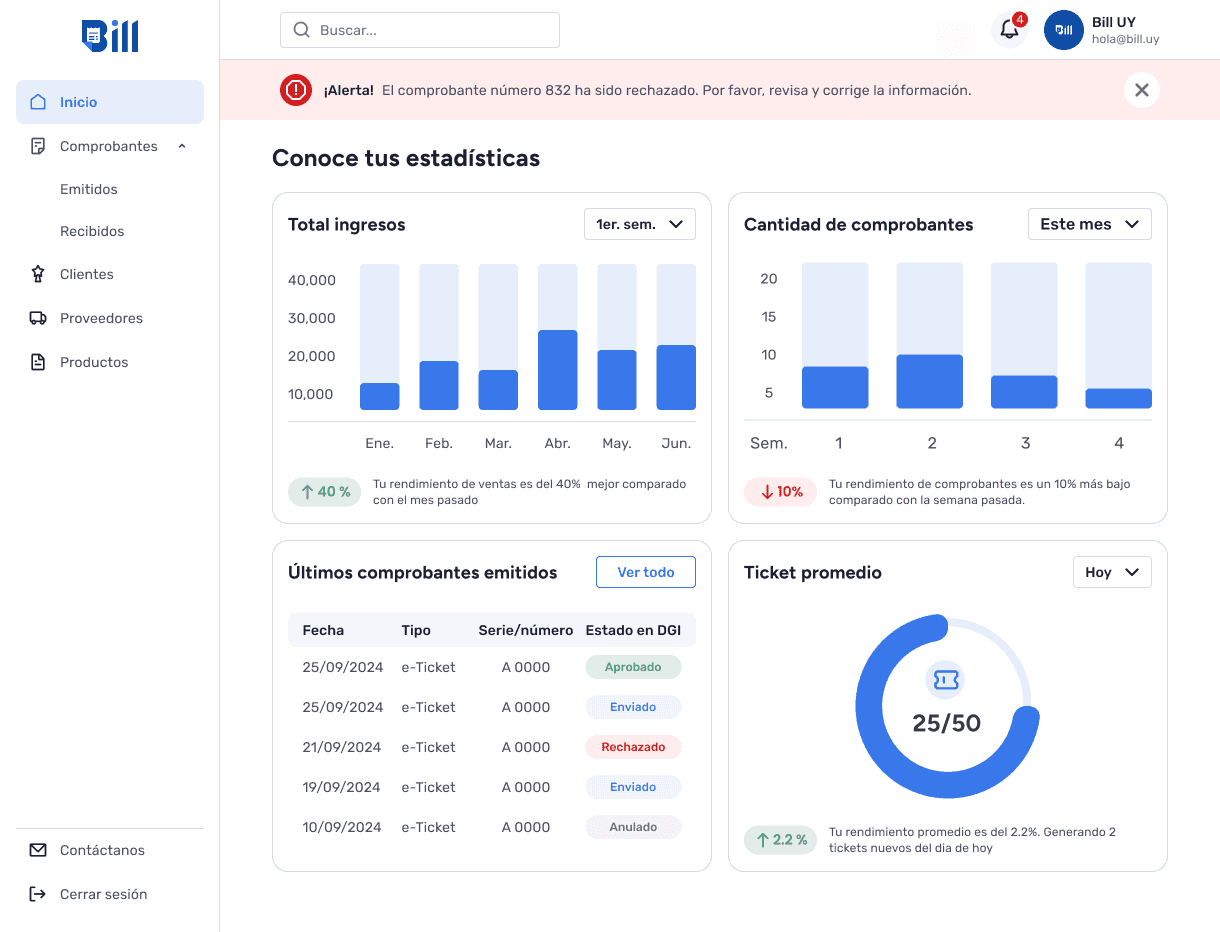Click the search magnifier icon

tap(301, 30)
